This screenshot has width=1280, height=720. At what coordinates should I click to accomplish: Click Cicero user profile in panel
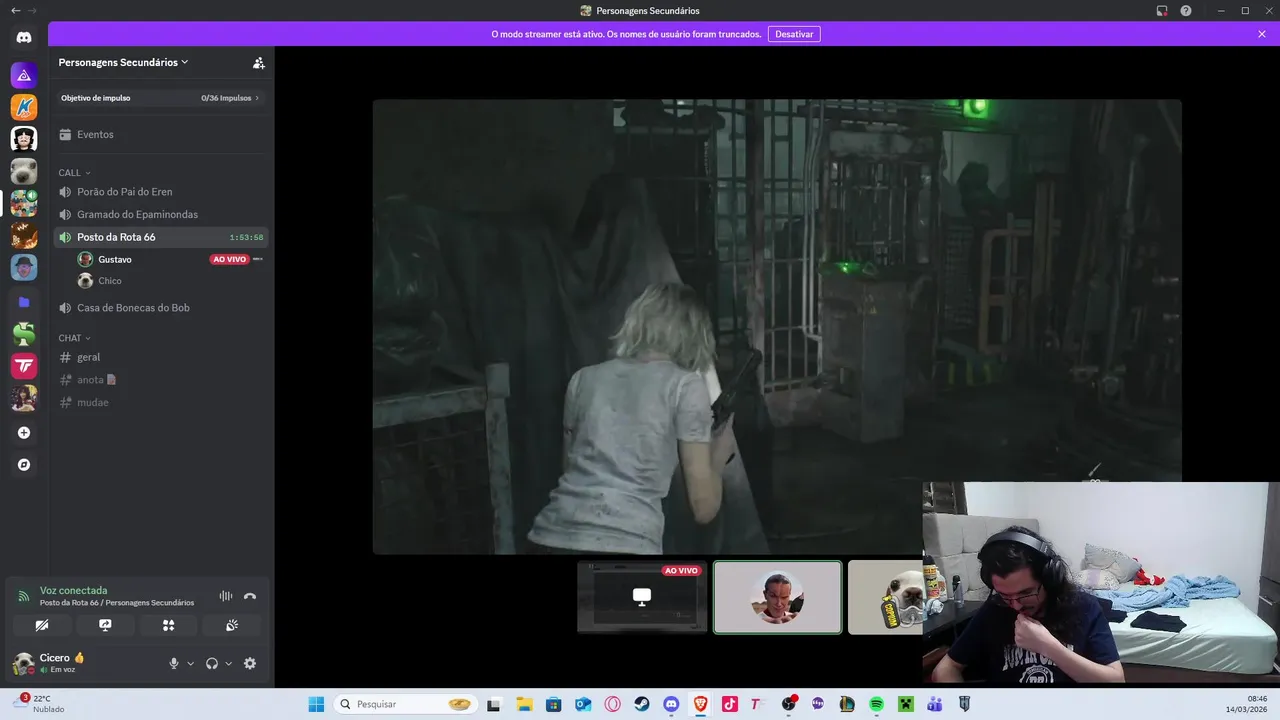(62, 663)
